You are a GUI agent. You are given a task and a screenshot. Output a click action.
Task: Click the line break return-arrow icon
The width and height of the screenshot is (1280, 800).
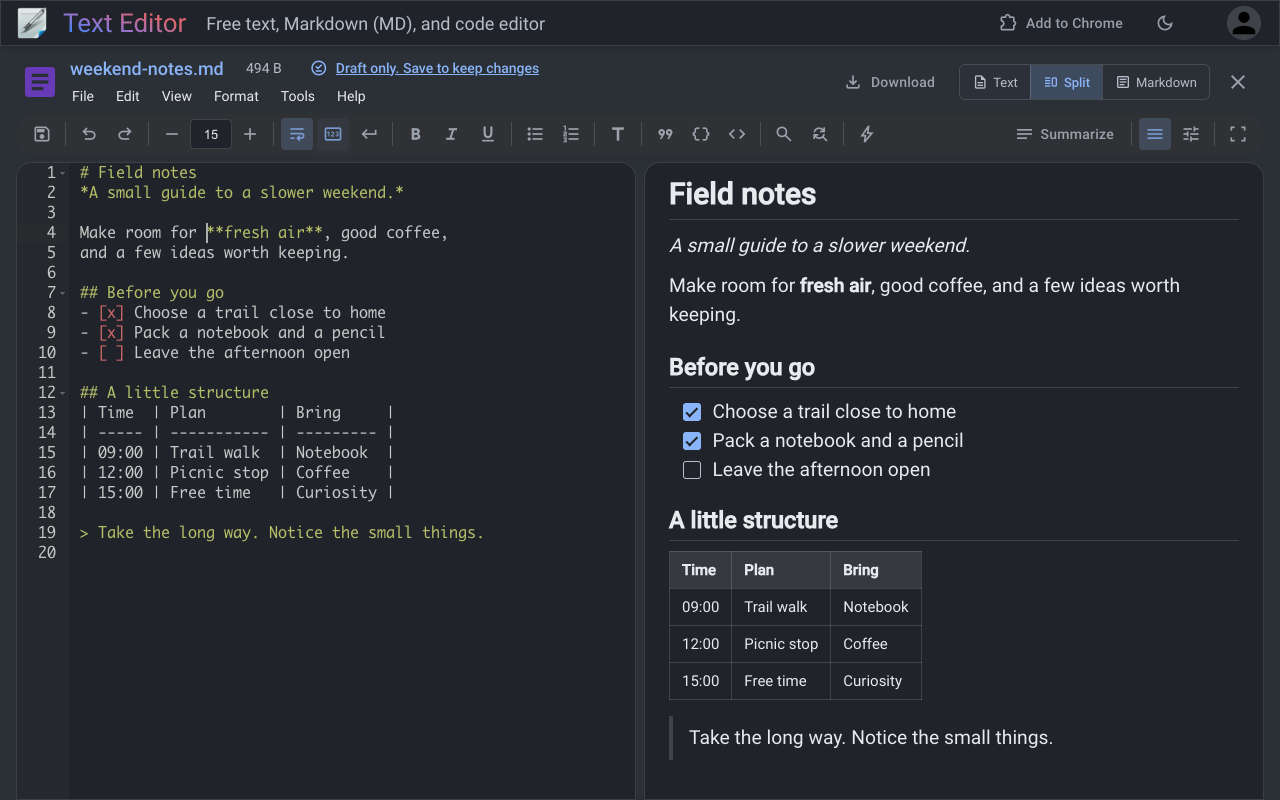(x=369, y=134)
